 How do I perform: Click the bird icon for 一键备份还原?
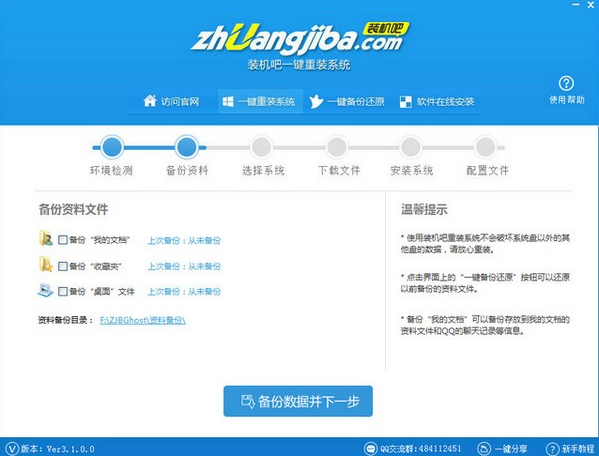pyautogui.click(x=316, y=102)
